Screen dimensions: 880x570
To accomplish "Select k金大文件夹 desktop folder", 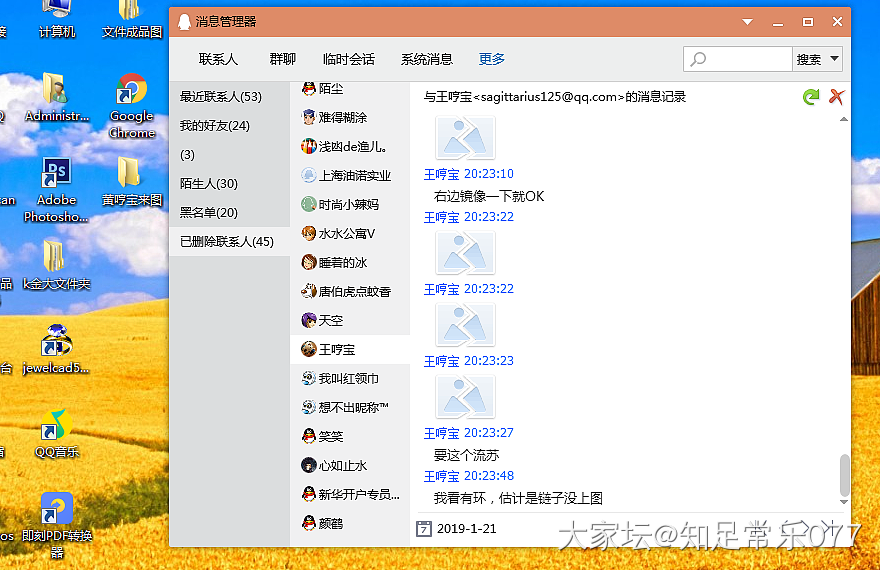I will [x=56, y=265].
